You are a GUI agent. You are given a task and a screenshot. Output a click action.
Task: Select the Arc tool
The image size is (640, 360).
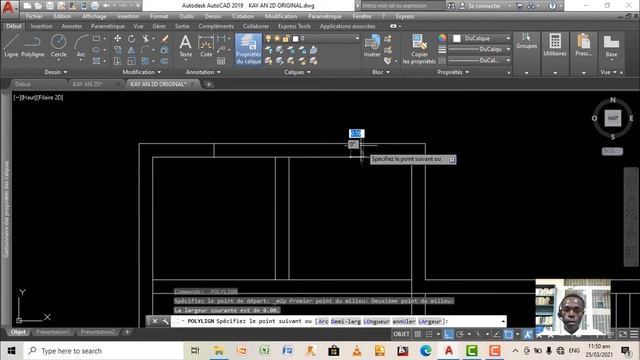(x=81, y=45)
